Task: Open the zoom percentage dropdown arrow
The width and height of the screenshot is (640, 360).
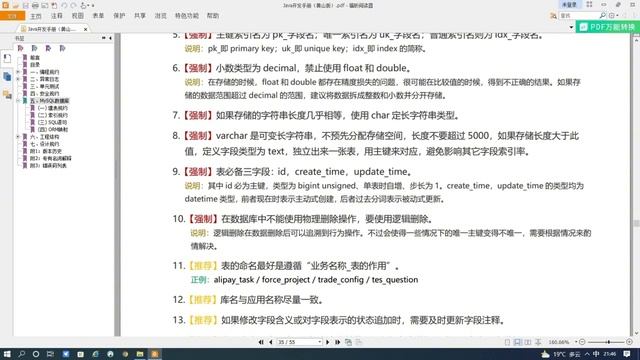Action: (576, 342)
